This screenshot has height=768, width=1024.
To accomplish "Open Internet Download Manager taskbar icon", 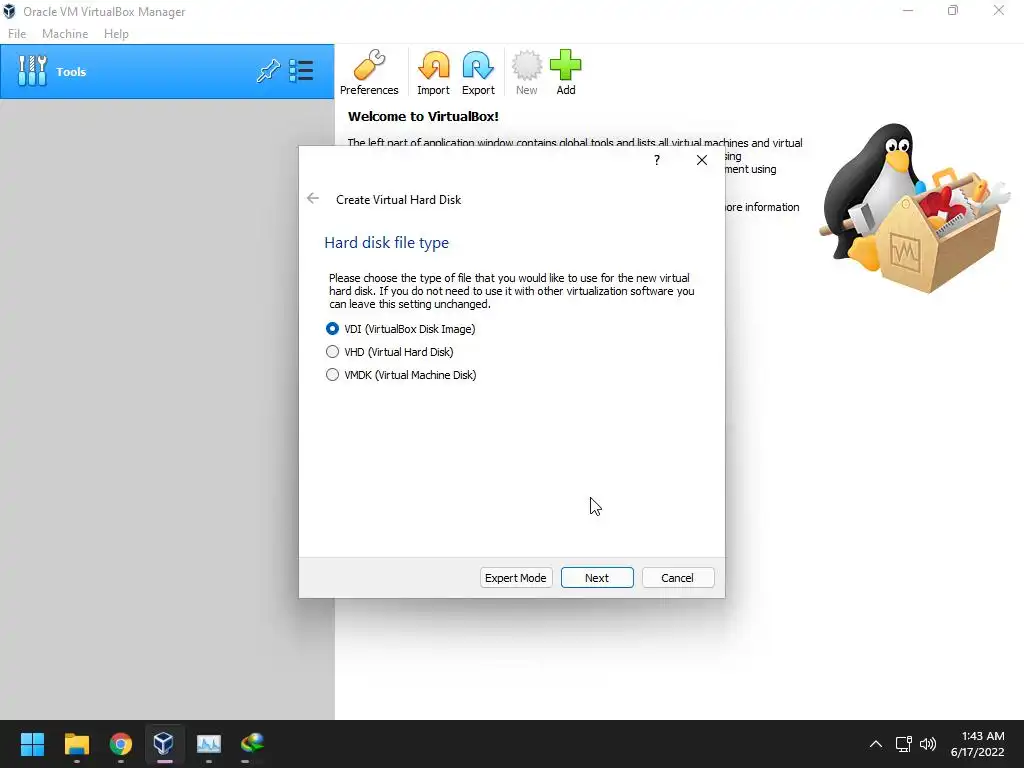I will coord(253,744).
